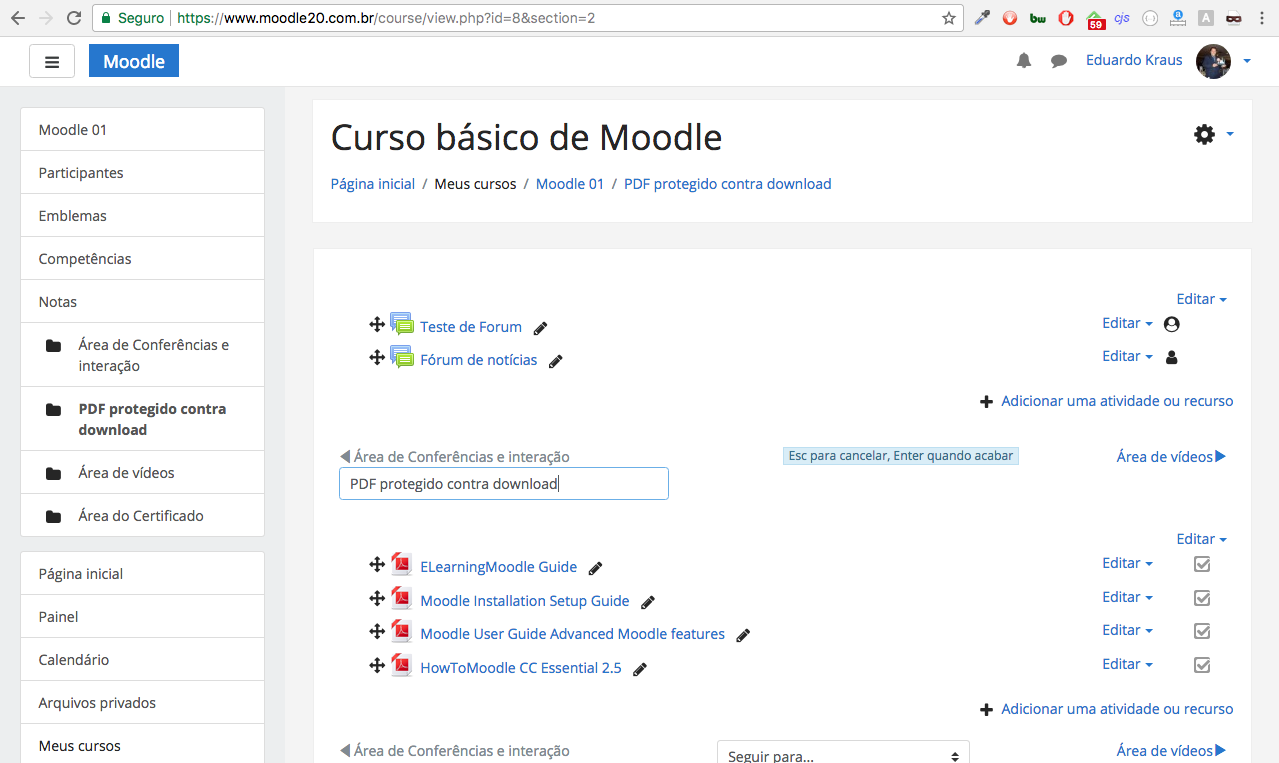Click the Moodle brand button
The height and width of the screenshot is (763, 1279).
point(134,61)
